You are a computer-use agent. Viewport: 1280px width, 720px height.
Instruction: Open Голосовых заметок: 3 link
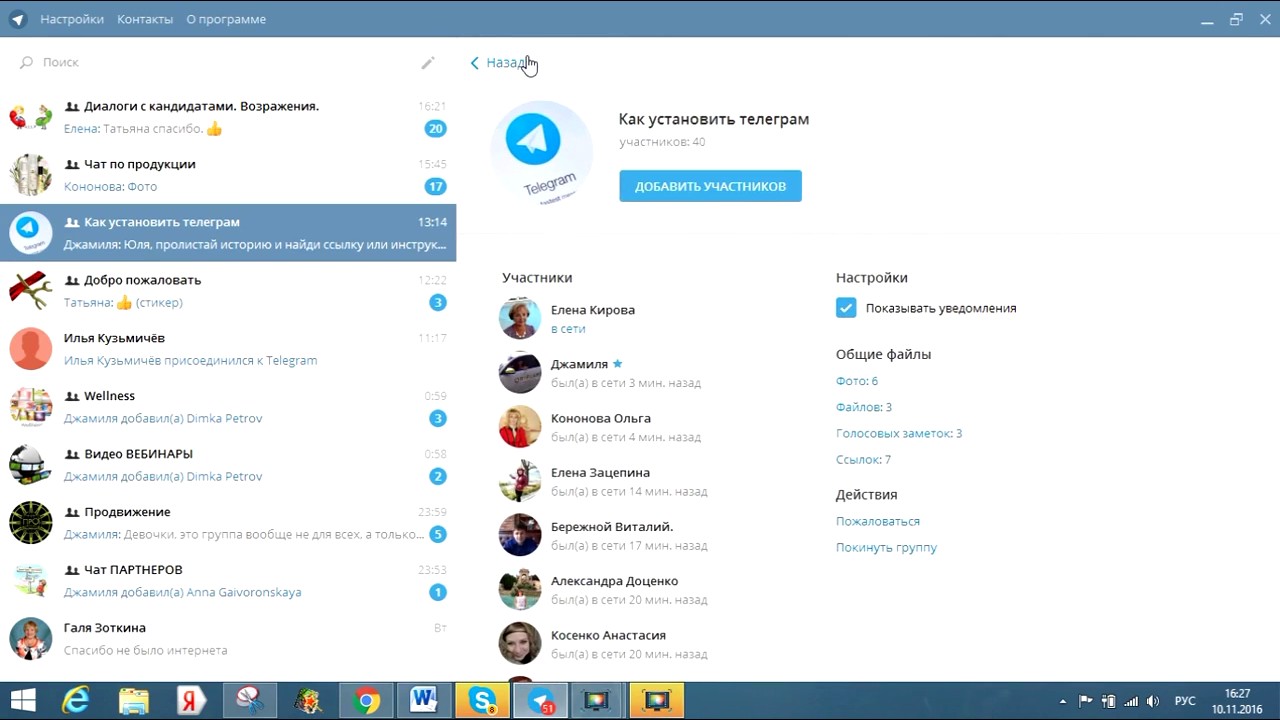tap(899, 433)
